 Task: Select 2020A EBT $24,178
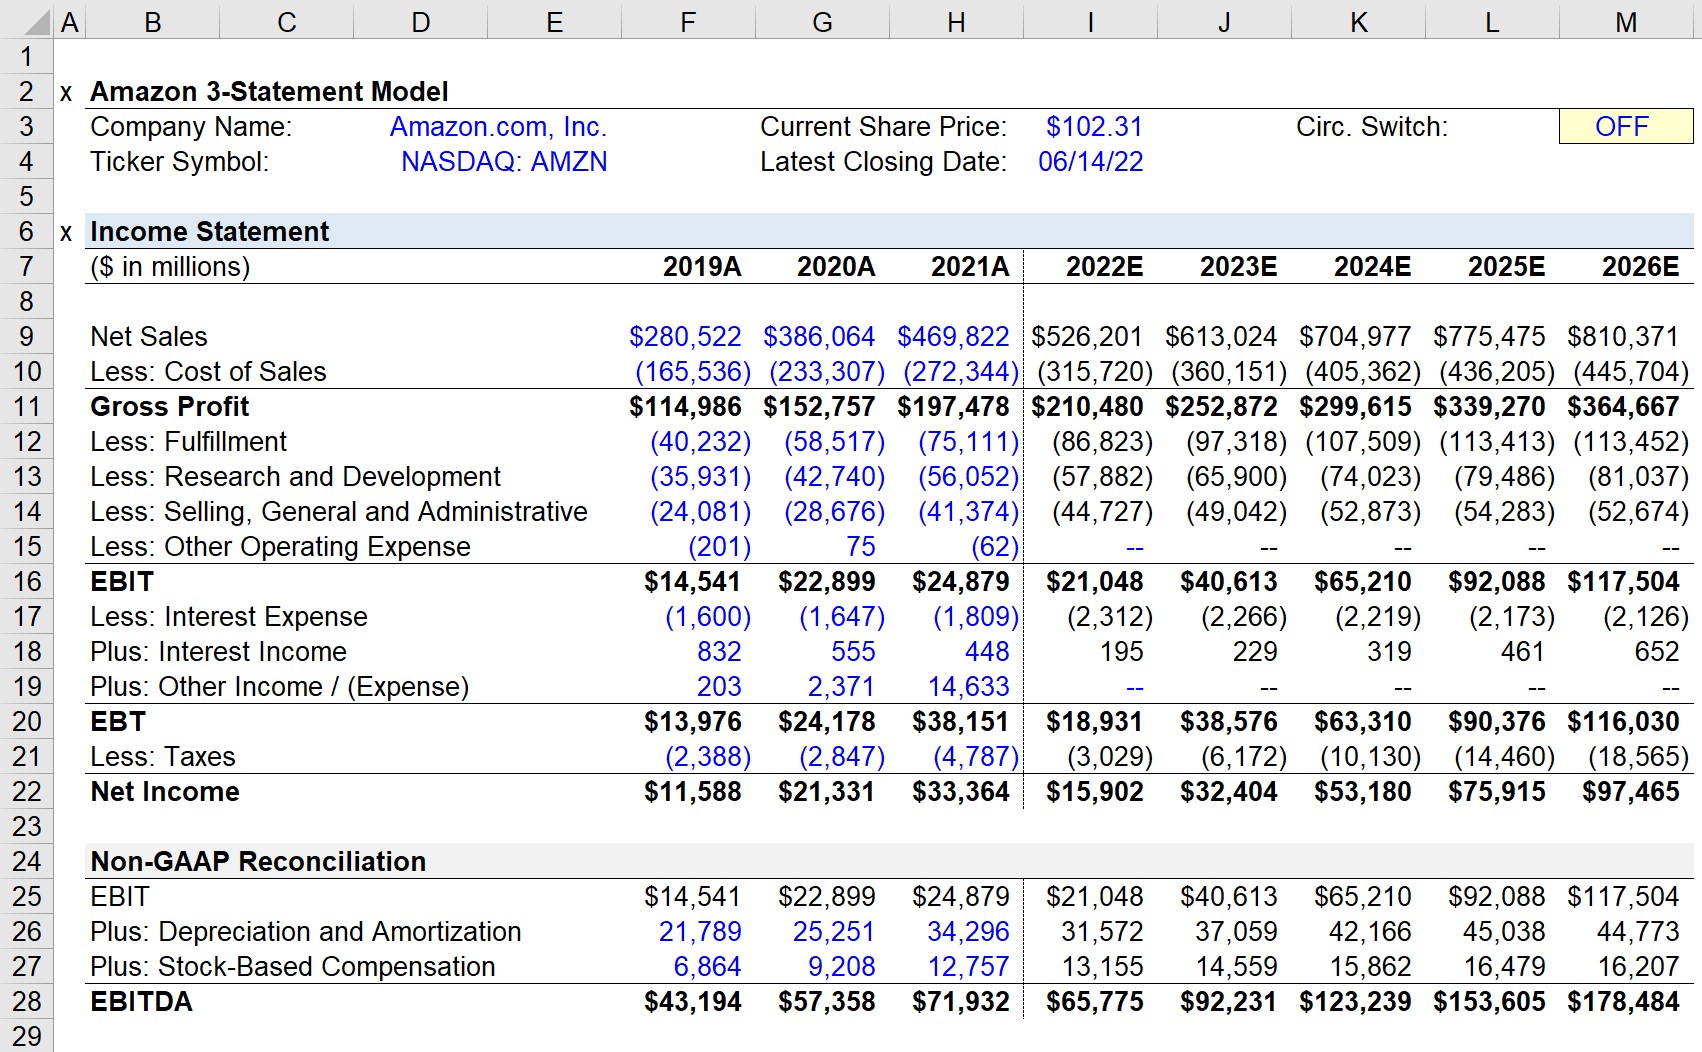[x=826, y=722]
